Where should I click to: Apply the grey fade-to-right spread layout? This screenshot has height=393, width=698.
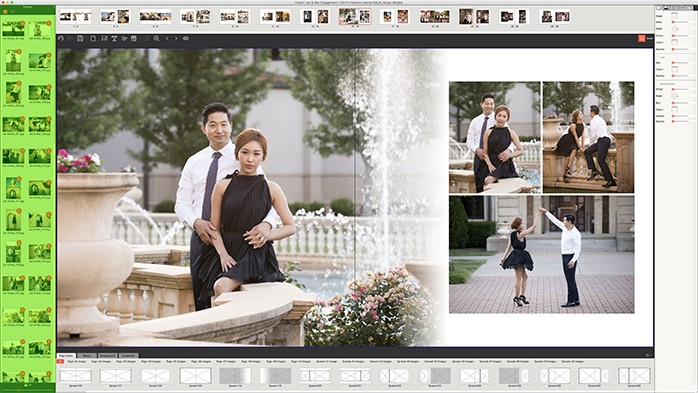[x=235, y=376]
